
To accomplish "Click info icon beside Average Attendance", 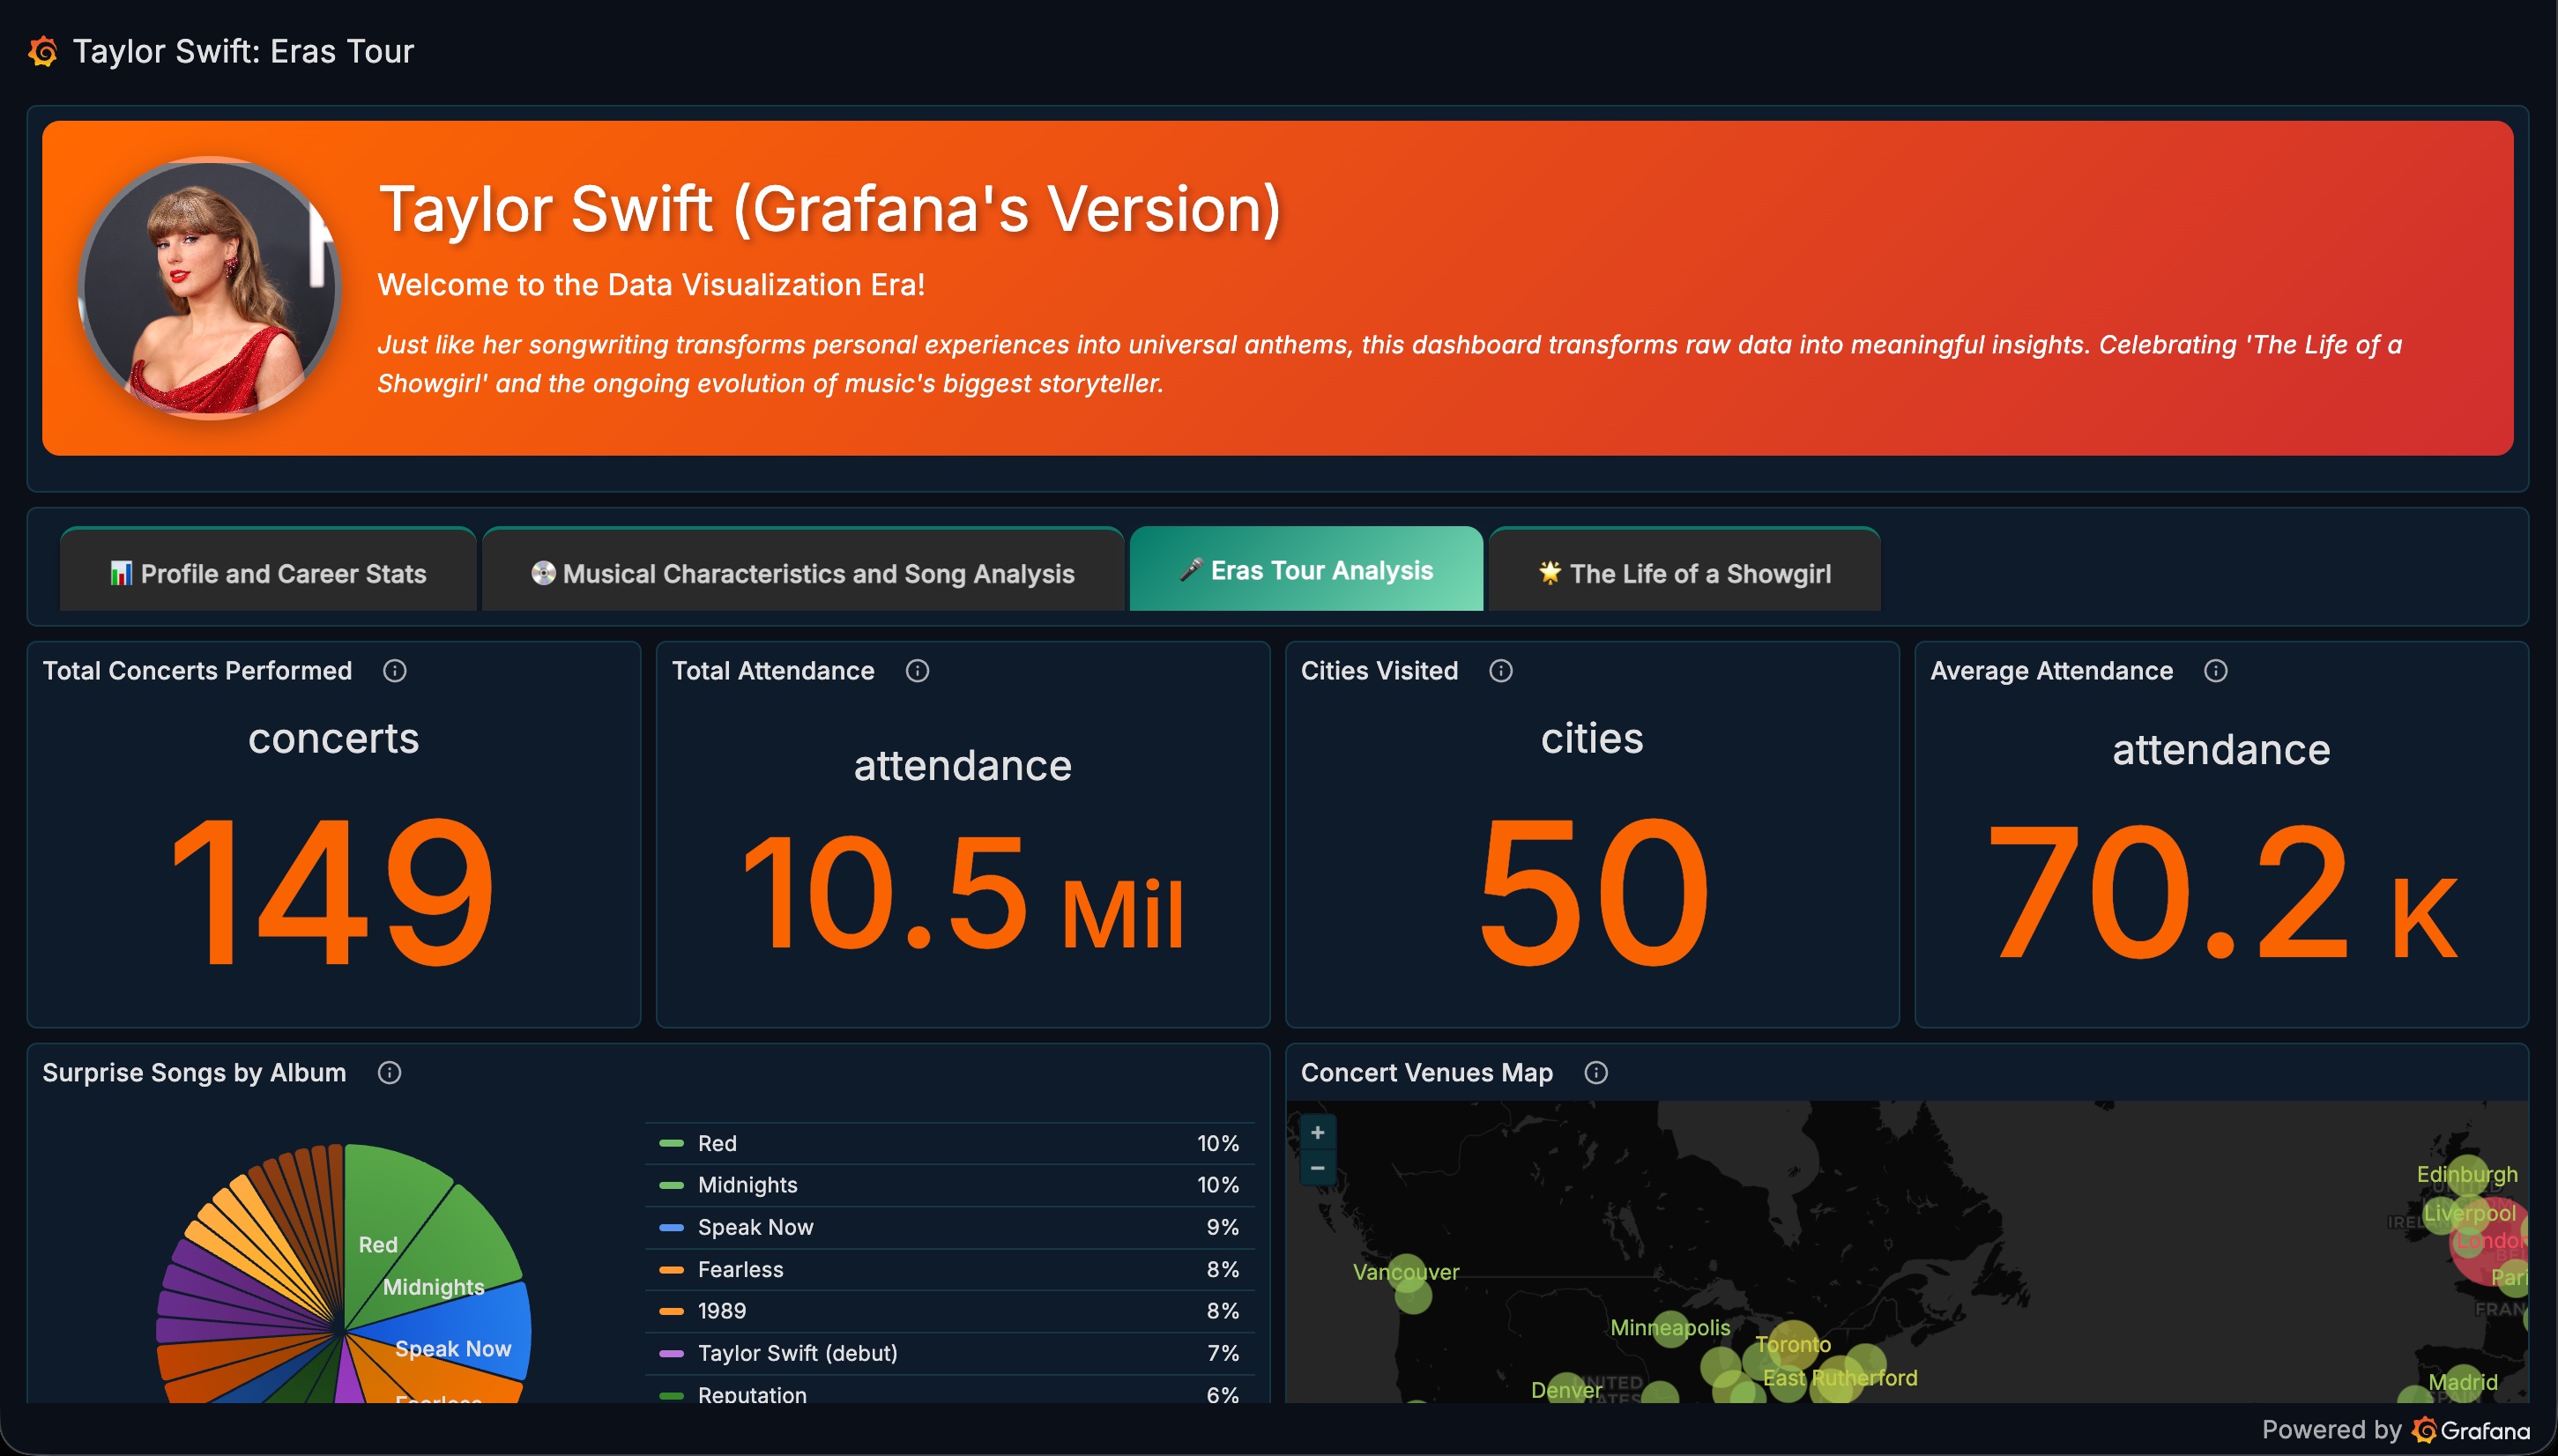I will [x=2215, y=671].
